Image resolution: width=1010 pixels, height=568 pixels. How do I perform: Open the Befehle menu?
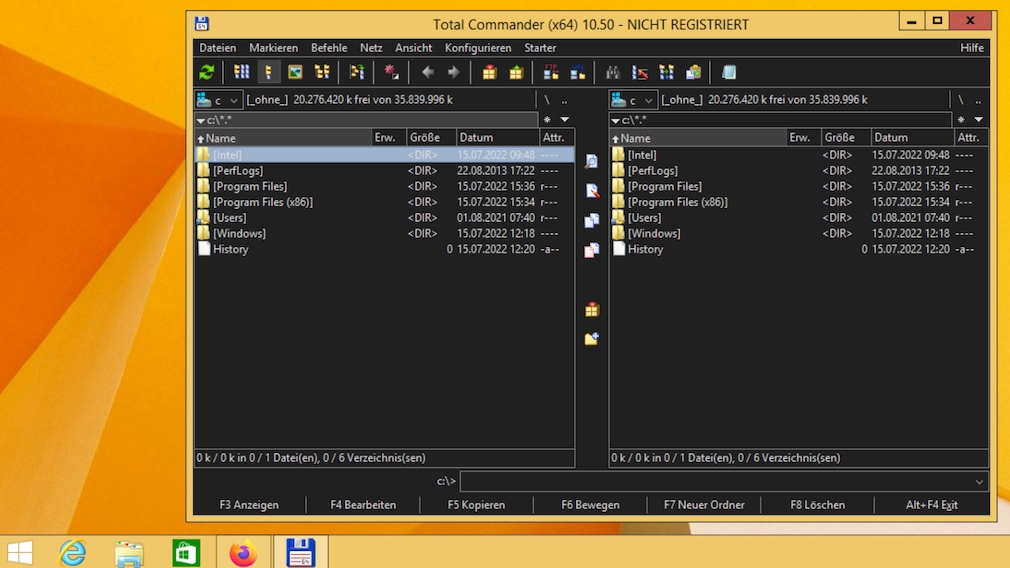[x=329, y=48]
